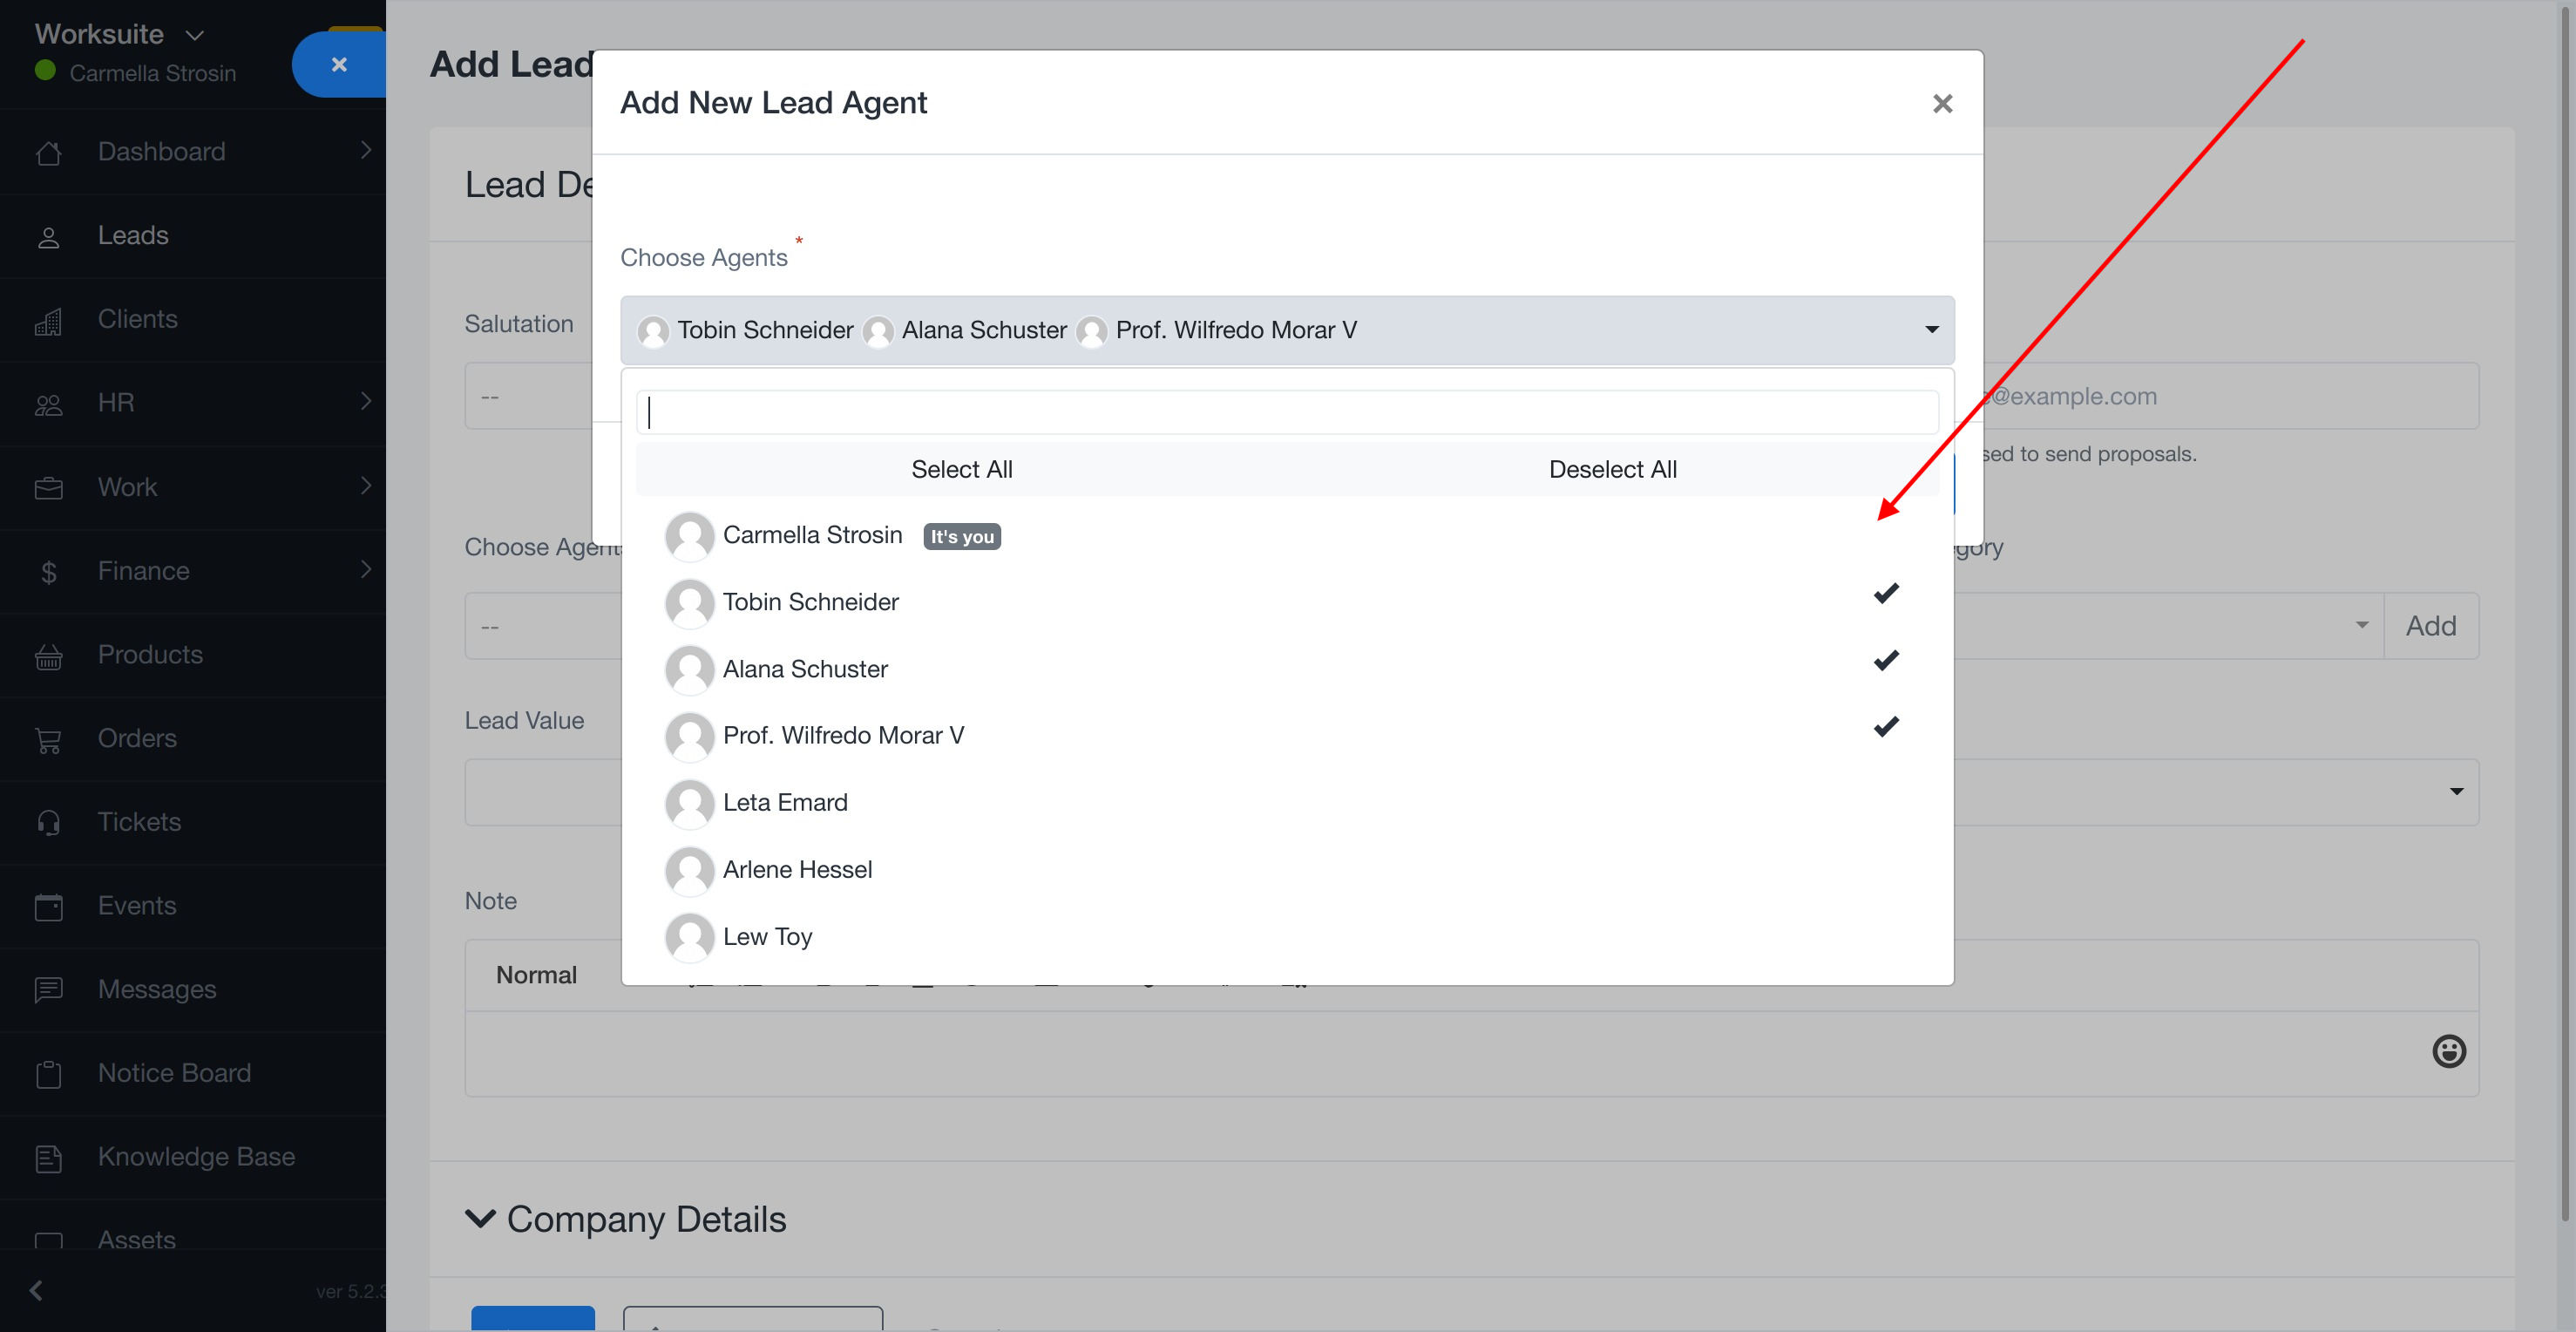Click the agent search text field
The width and height of the screenshot is (2576, 1332).
click(x=1286, y=412)
